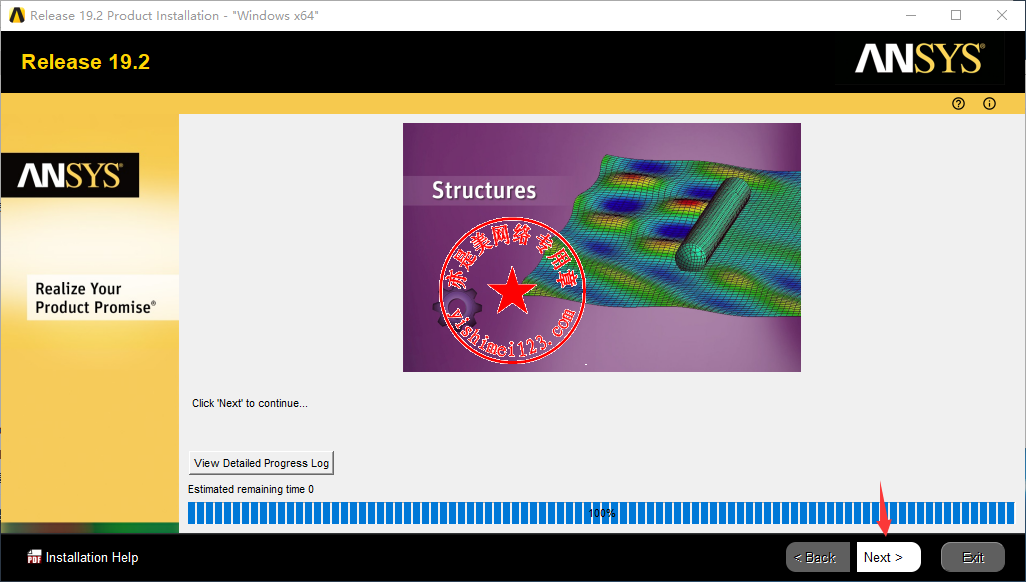Image resolution: width=1026 pixels, height=582 pixels.
Task: Click the Structures product banner image
Action: click(601, 247)
